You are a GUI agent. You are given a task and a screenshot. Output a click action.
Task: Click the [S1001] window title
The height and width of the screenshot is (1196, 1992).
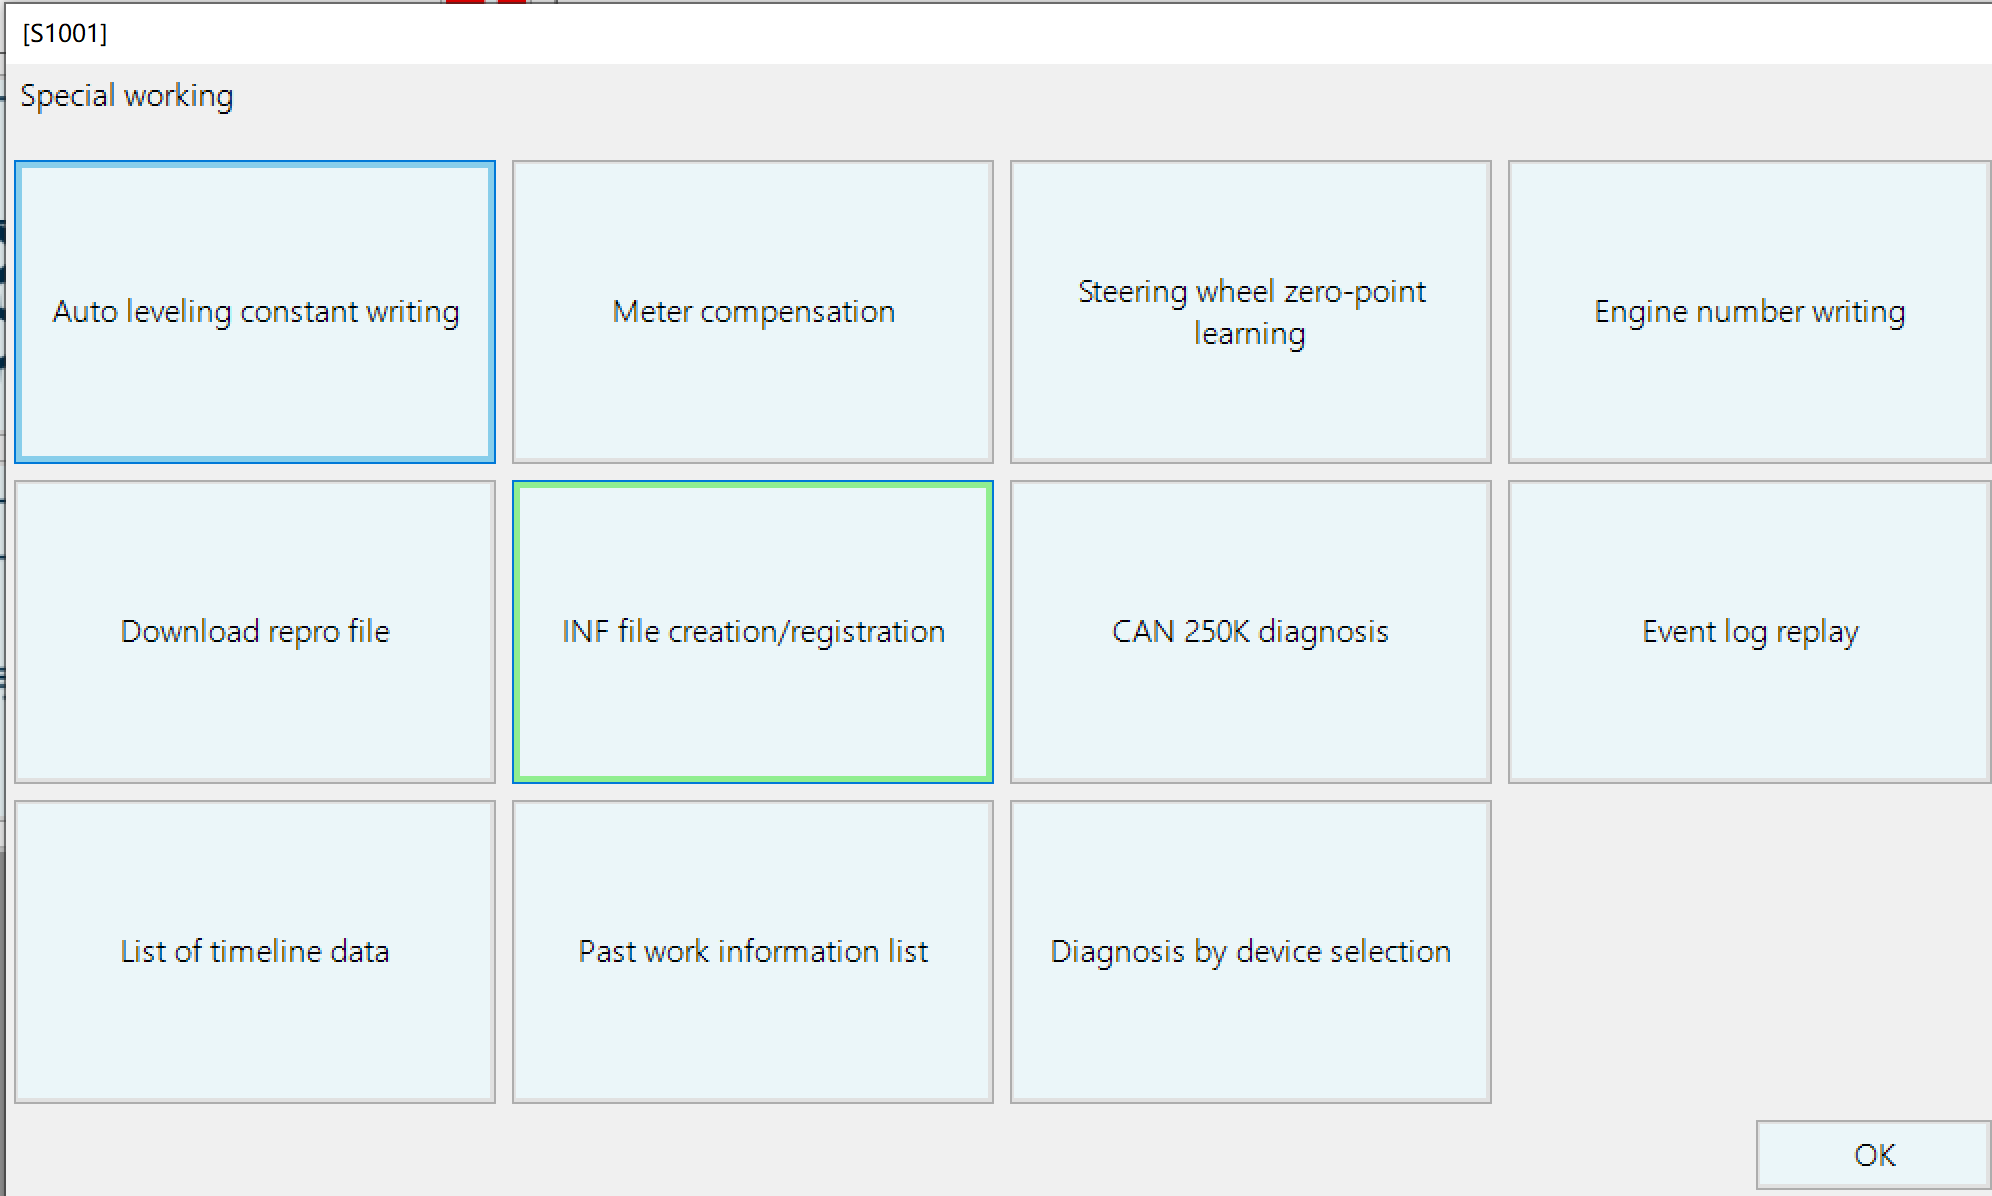pyautogui.click(x=65, y=34)
